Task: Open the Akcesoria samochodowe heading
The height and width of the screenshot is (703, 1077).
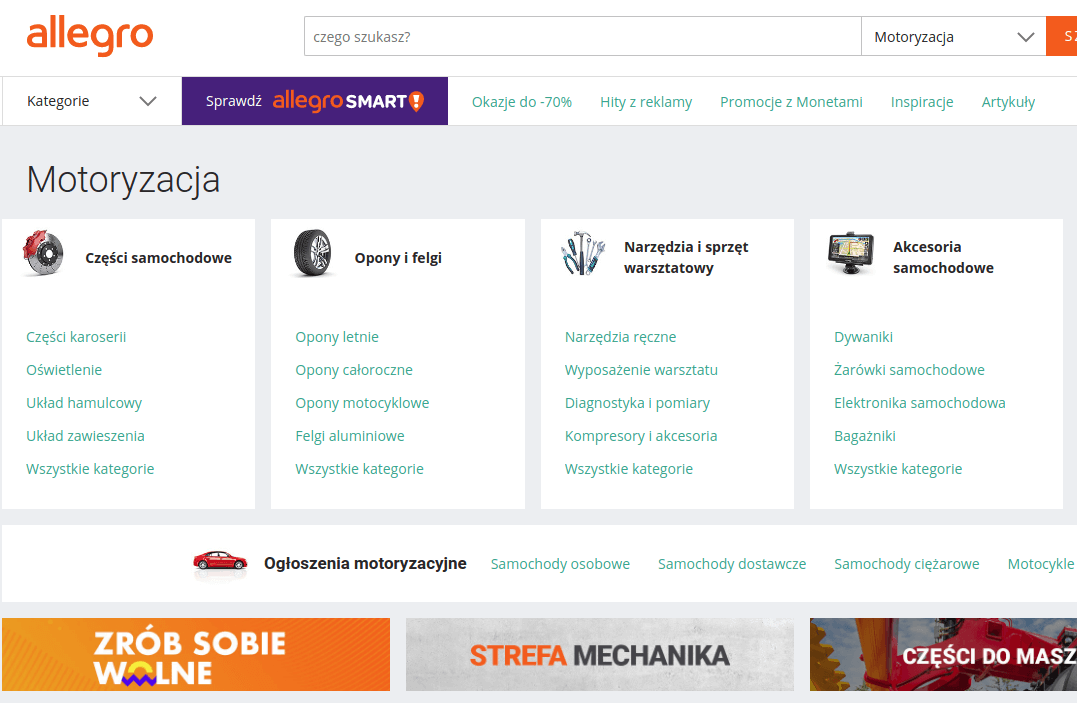Action: point(943,257)
